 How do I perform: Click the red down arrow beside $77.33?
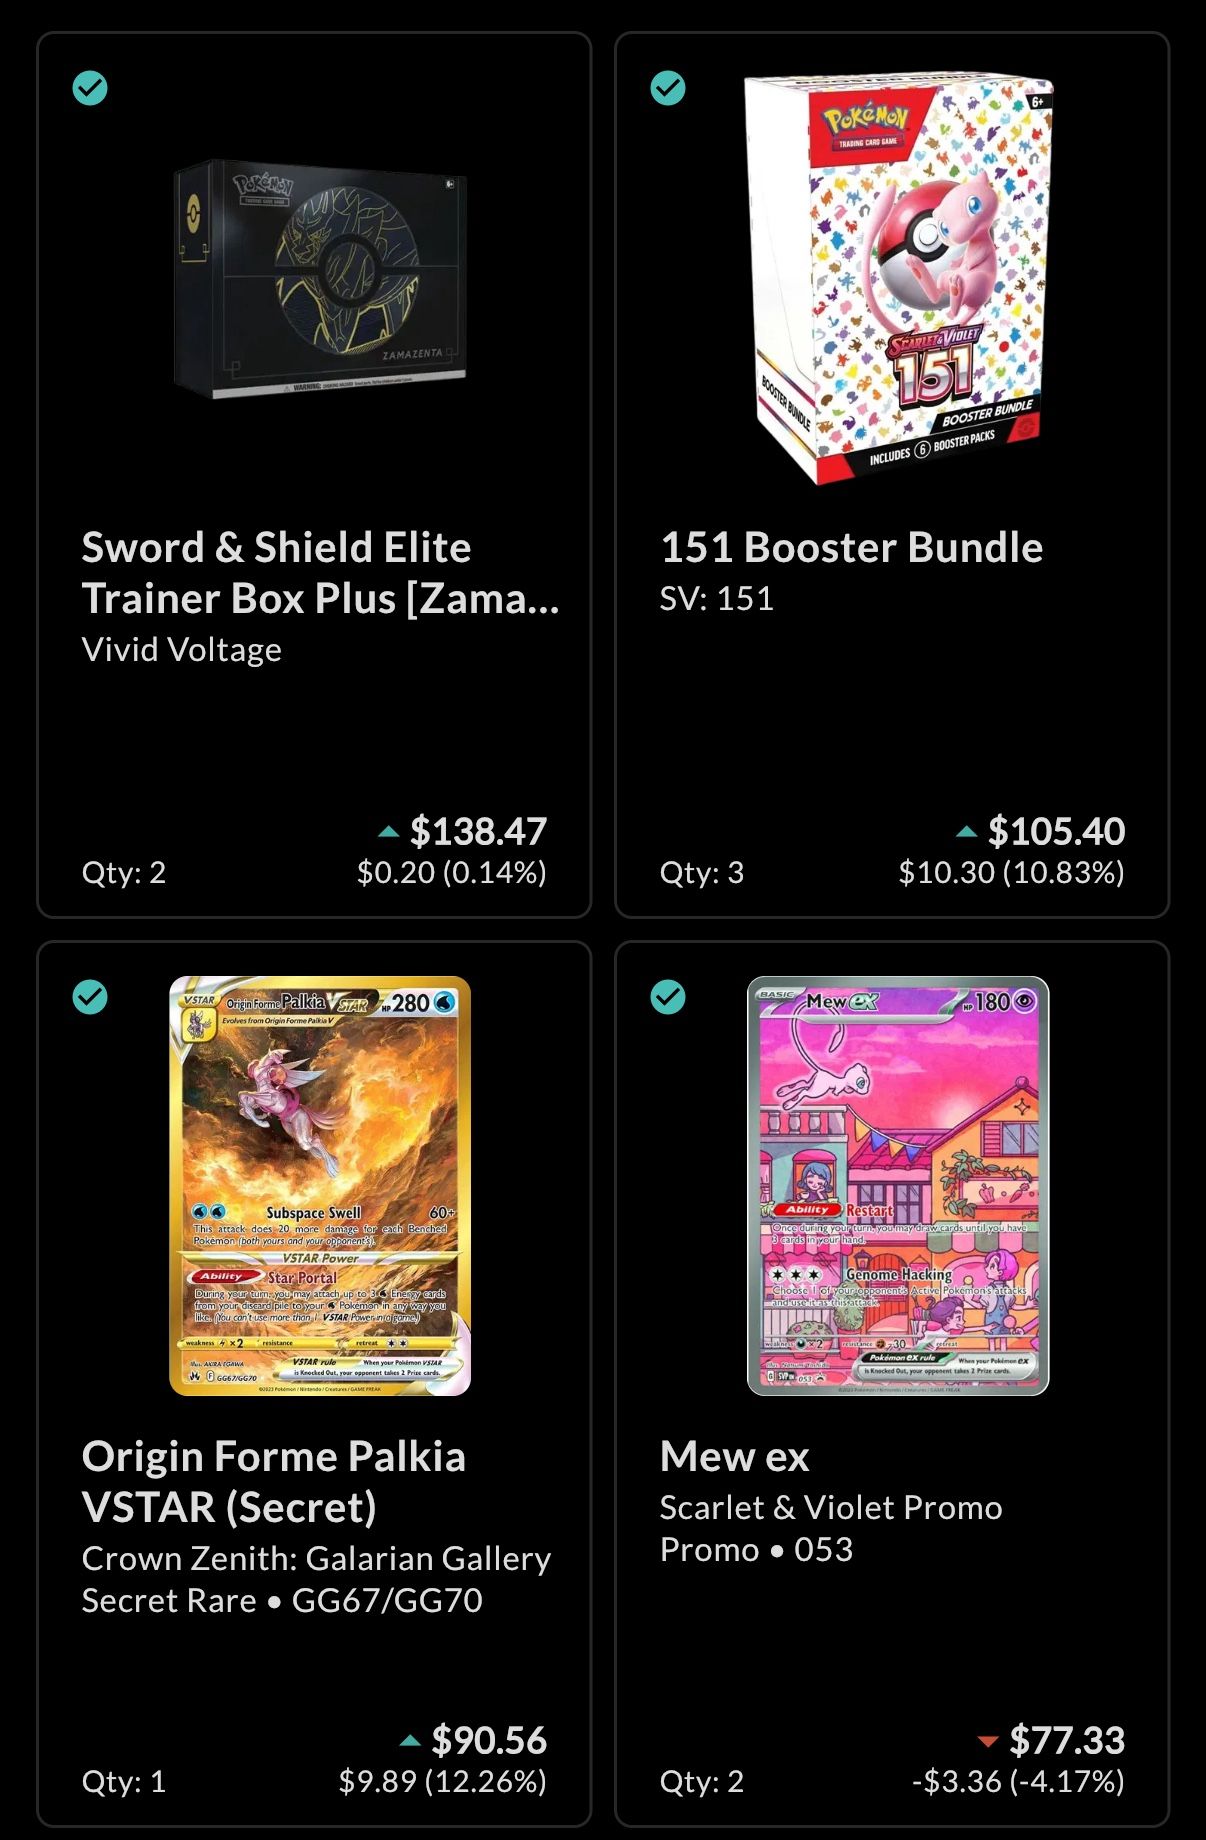pyautogui.click(x=988, y=1742)
